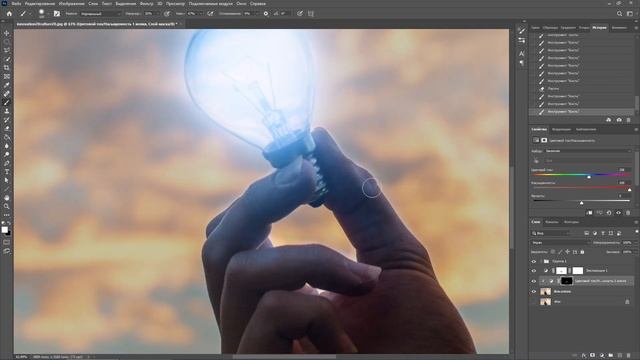Select the Фон копия layer thumbnail
640x360 pixels.
[x=545, y=291]
